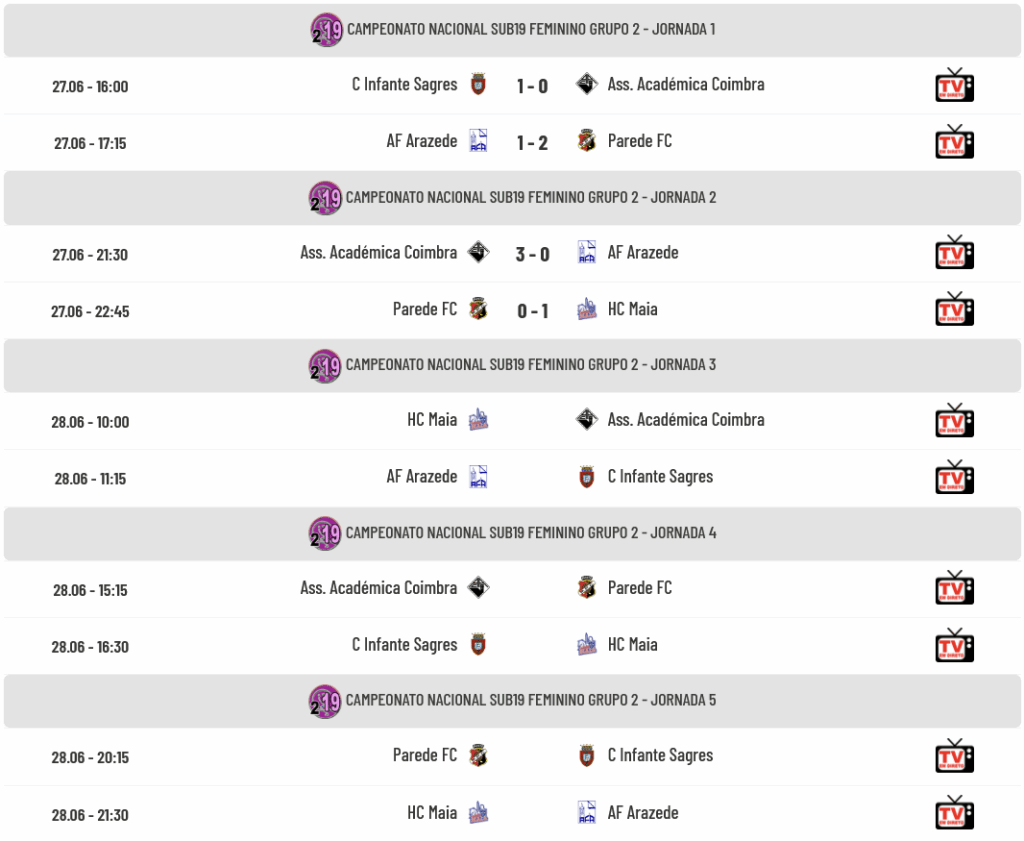
Task: Open TV broadcast for AF Arazede vs Parede FC
Action: [x=954, y=142]
